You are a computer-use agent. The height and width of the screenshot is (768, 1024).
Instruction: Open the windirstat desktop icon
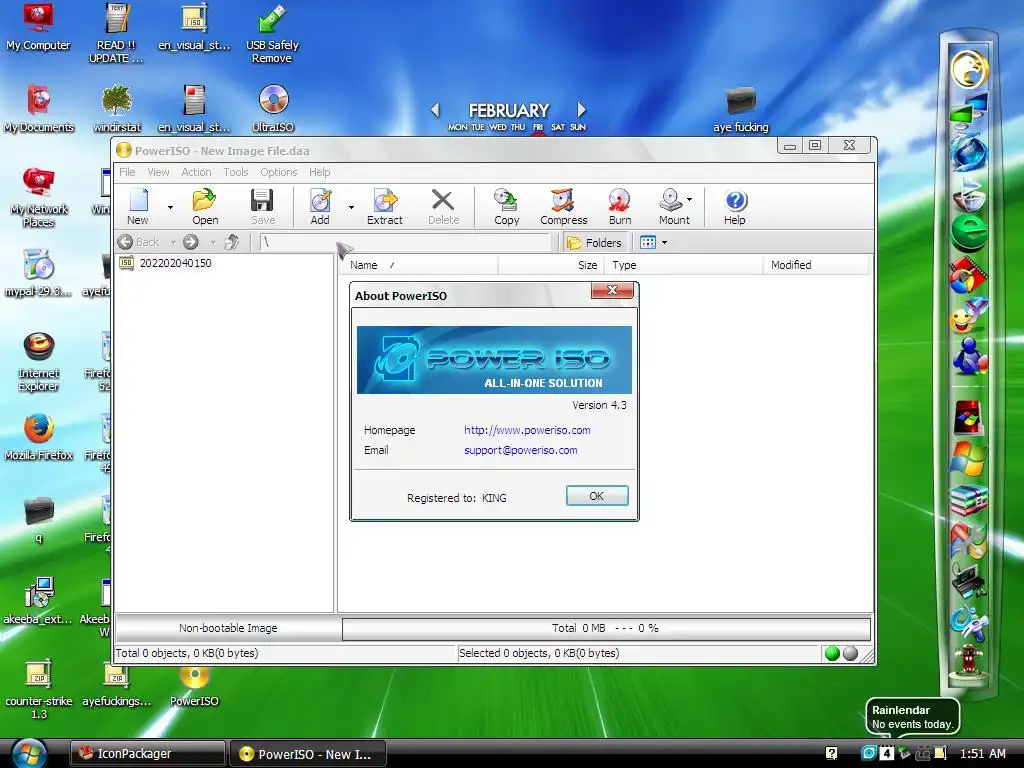[x=117, y=108]
